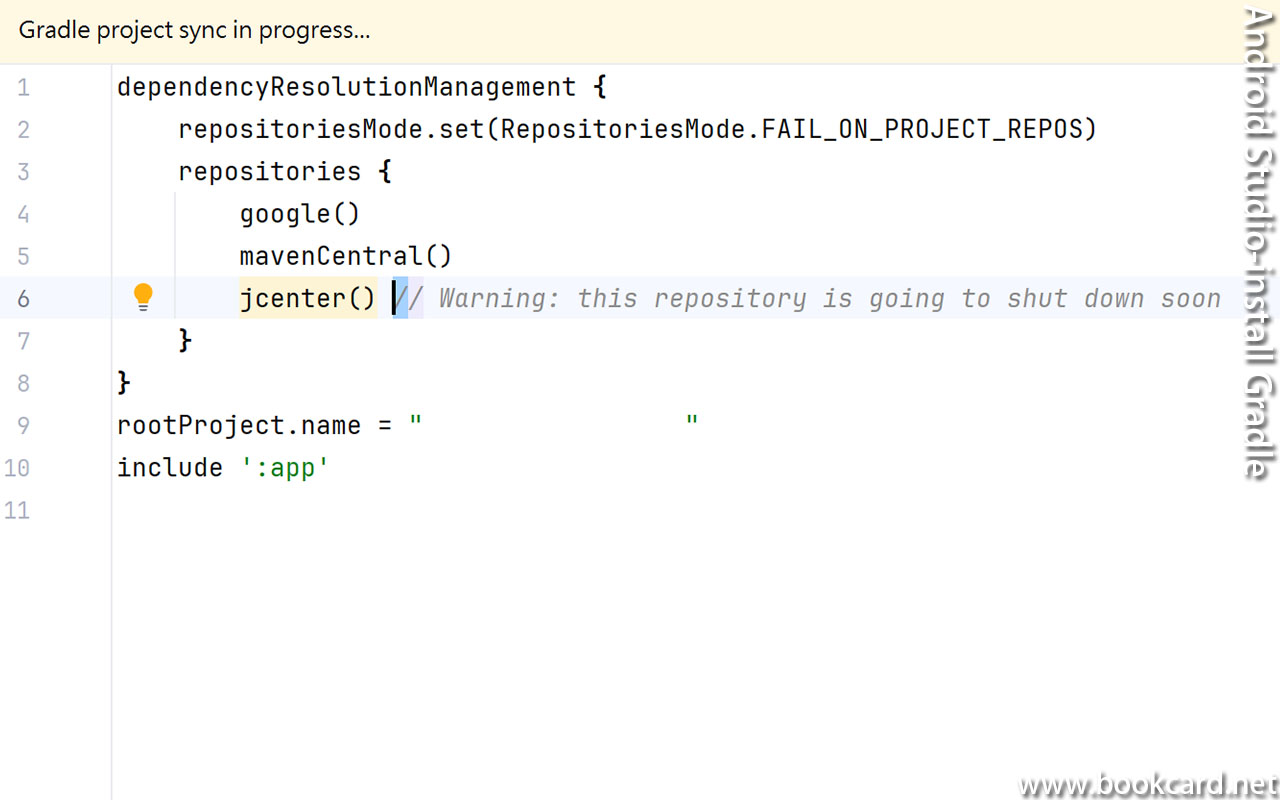1280x800 pixels.
Task: Click line number 11 in the gutter
Action: coord(17,510)
